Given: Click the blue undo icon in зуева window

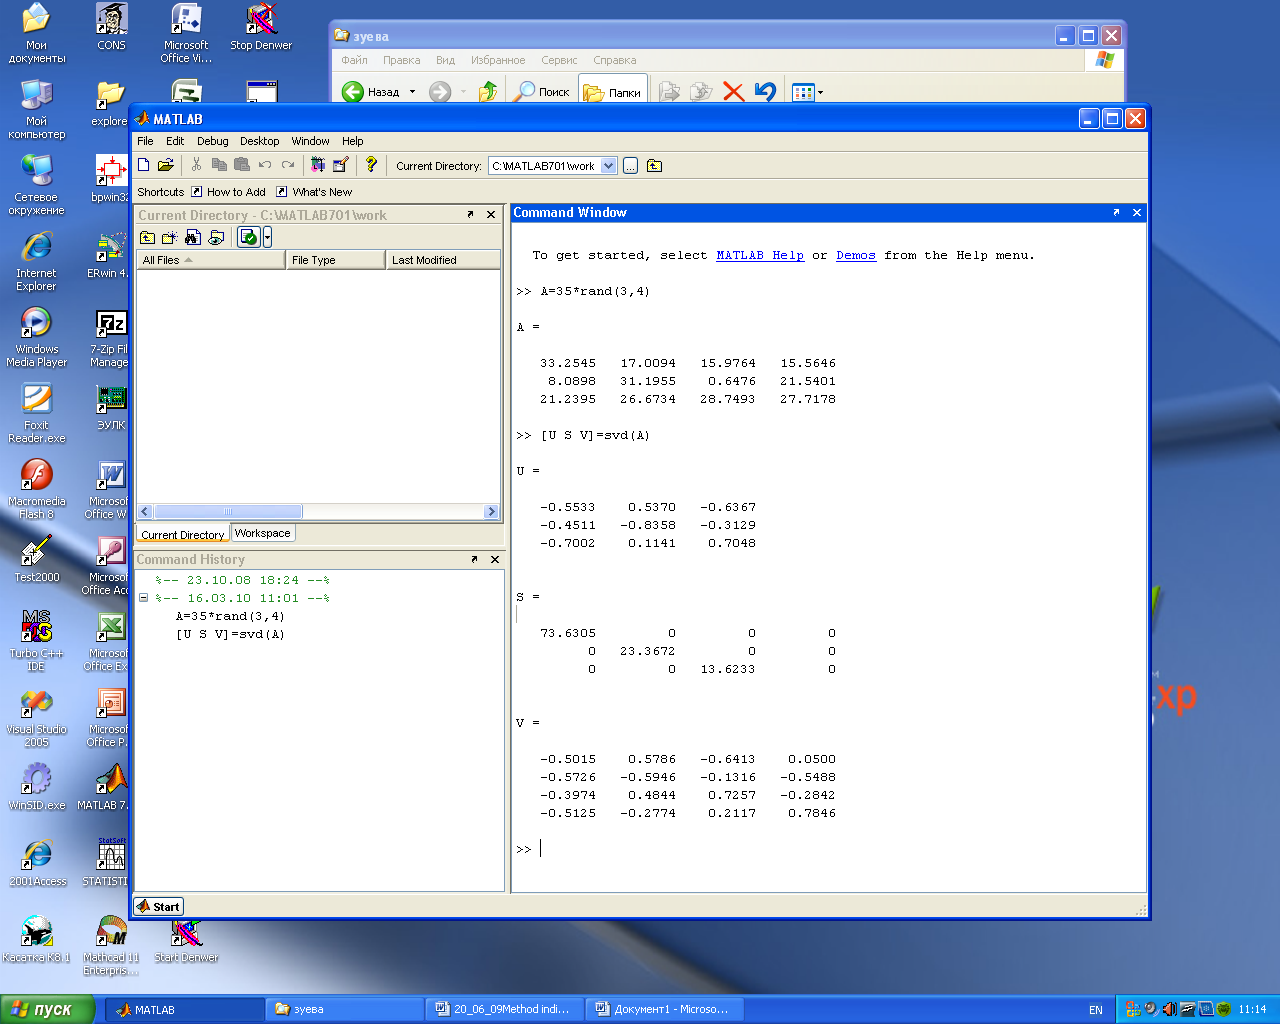Looking at the screenshot, I should (765, 92).
